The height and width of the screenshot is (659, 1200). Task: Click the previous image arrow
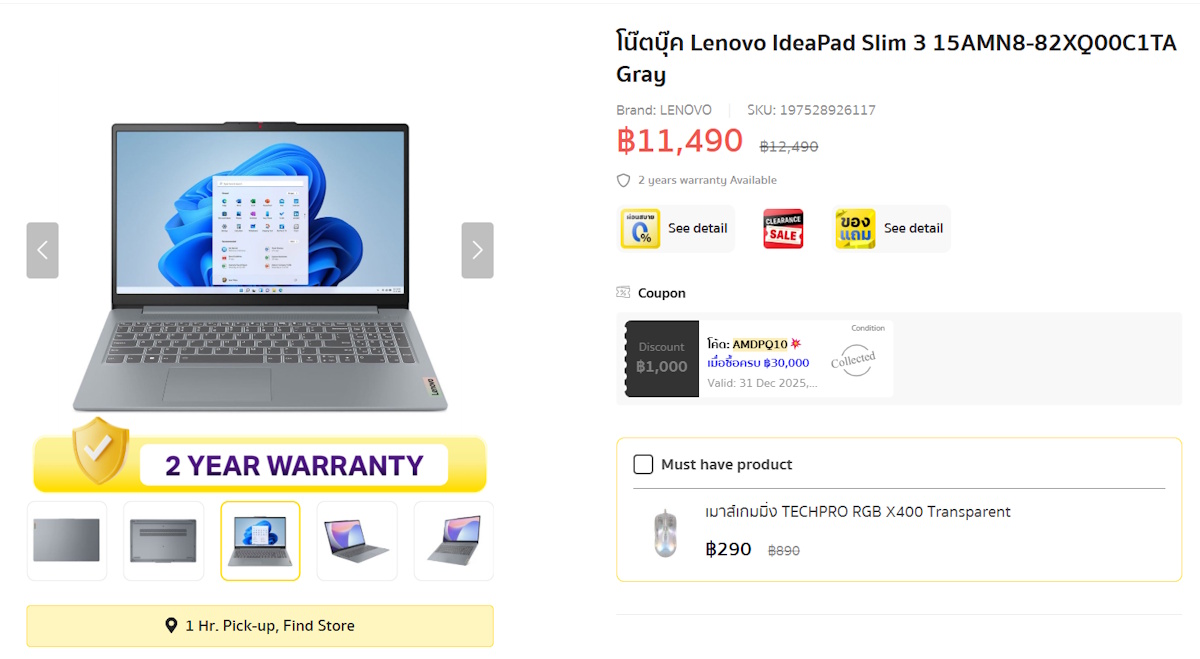(42, 250)
